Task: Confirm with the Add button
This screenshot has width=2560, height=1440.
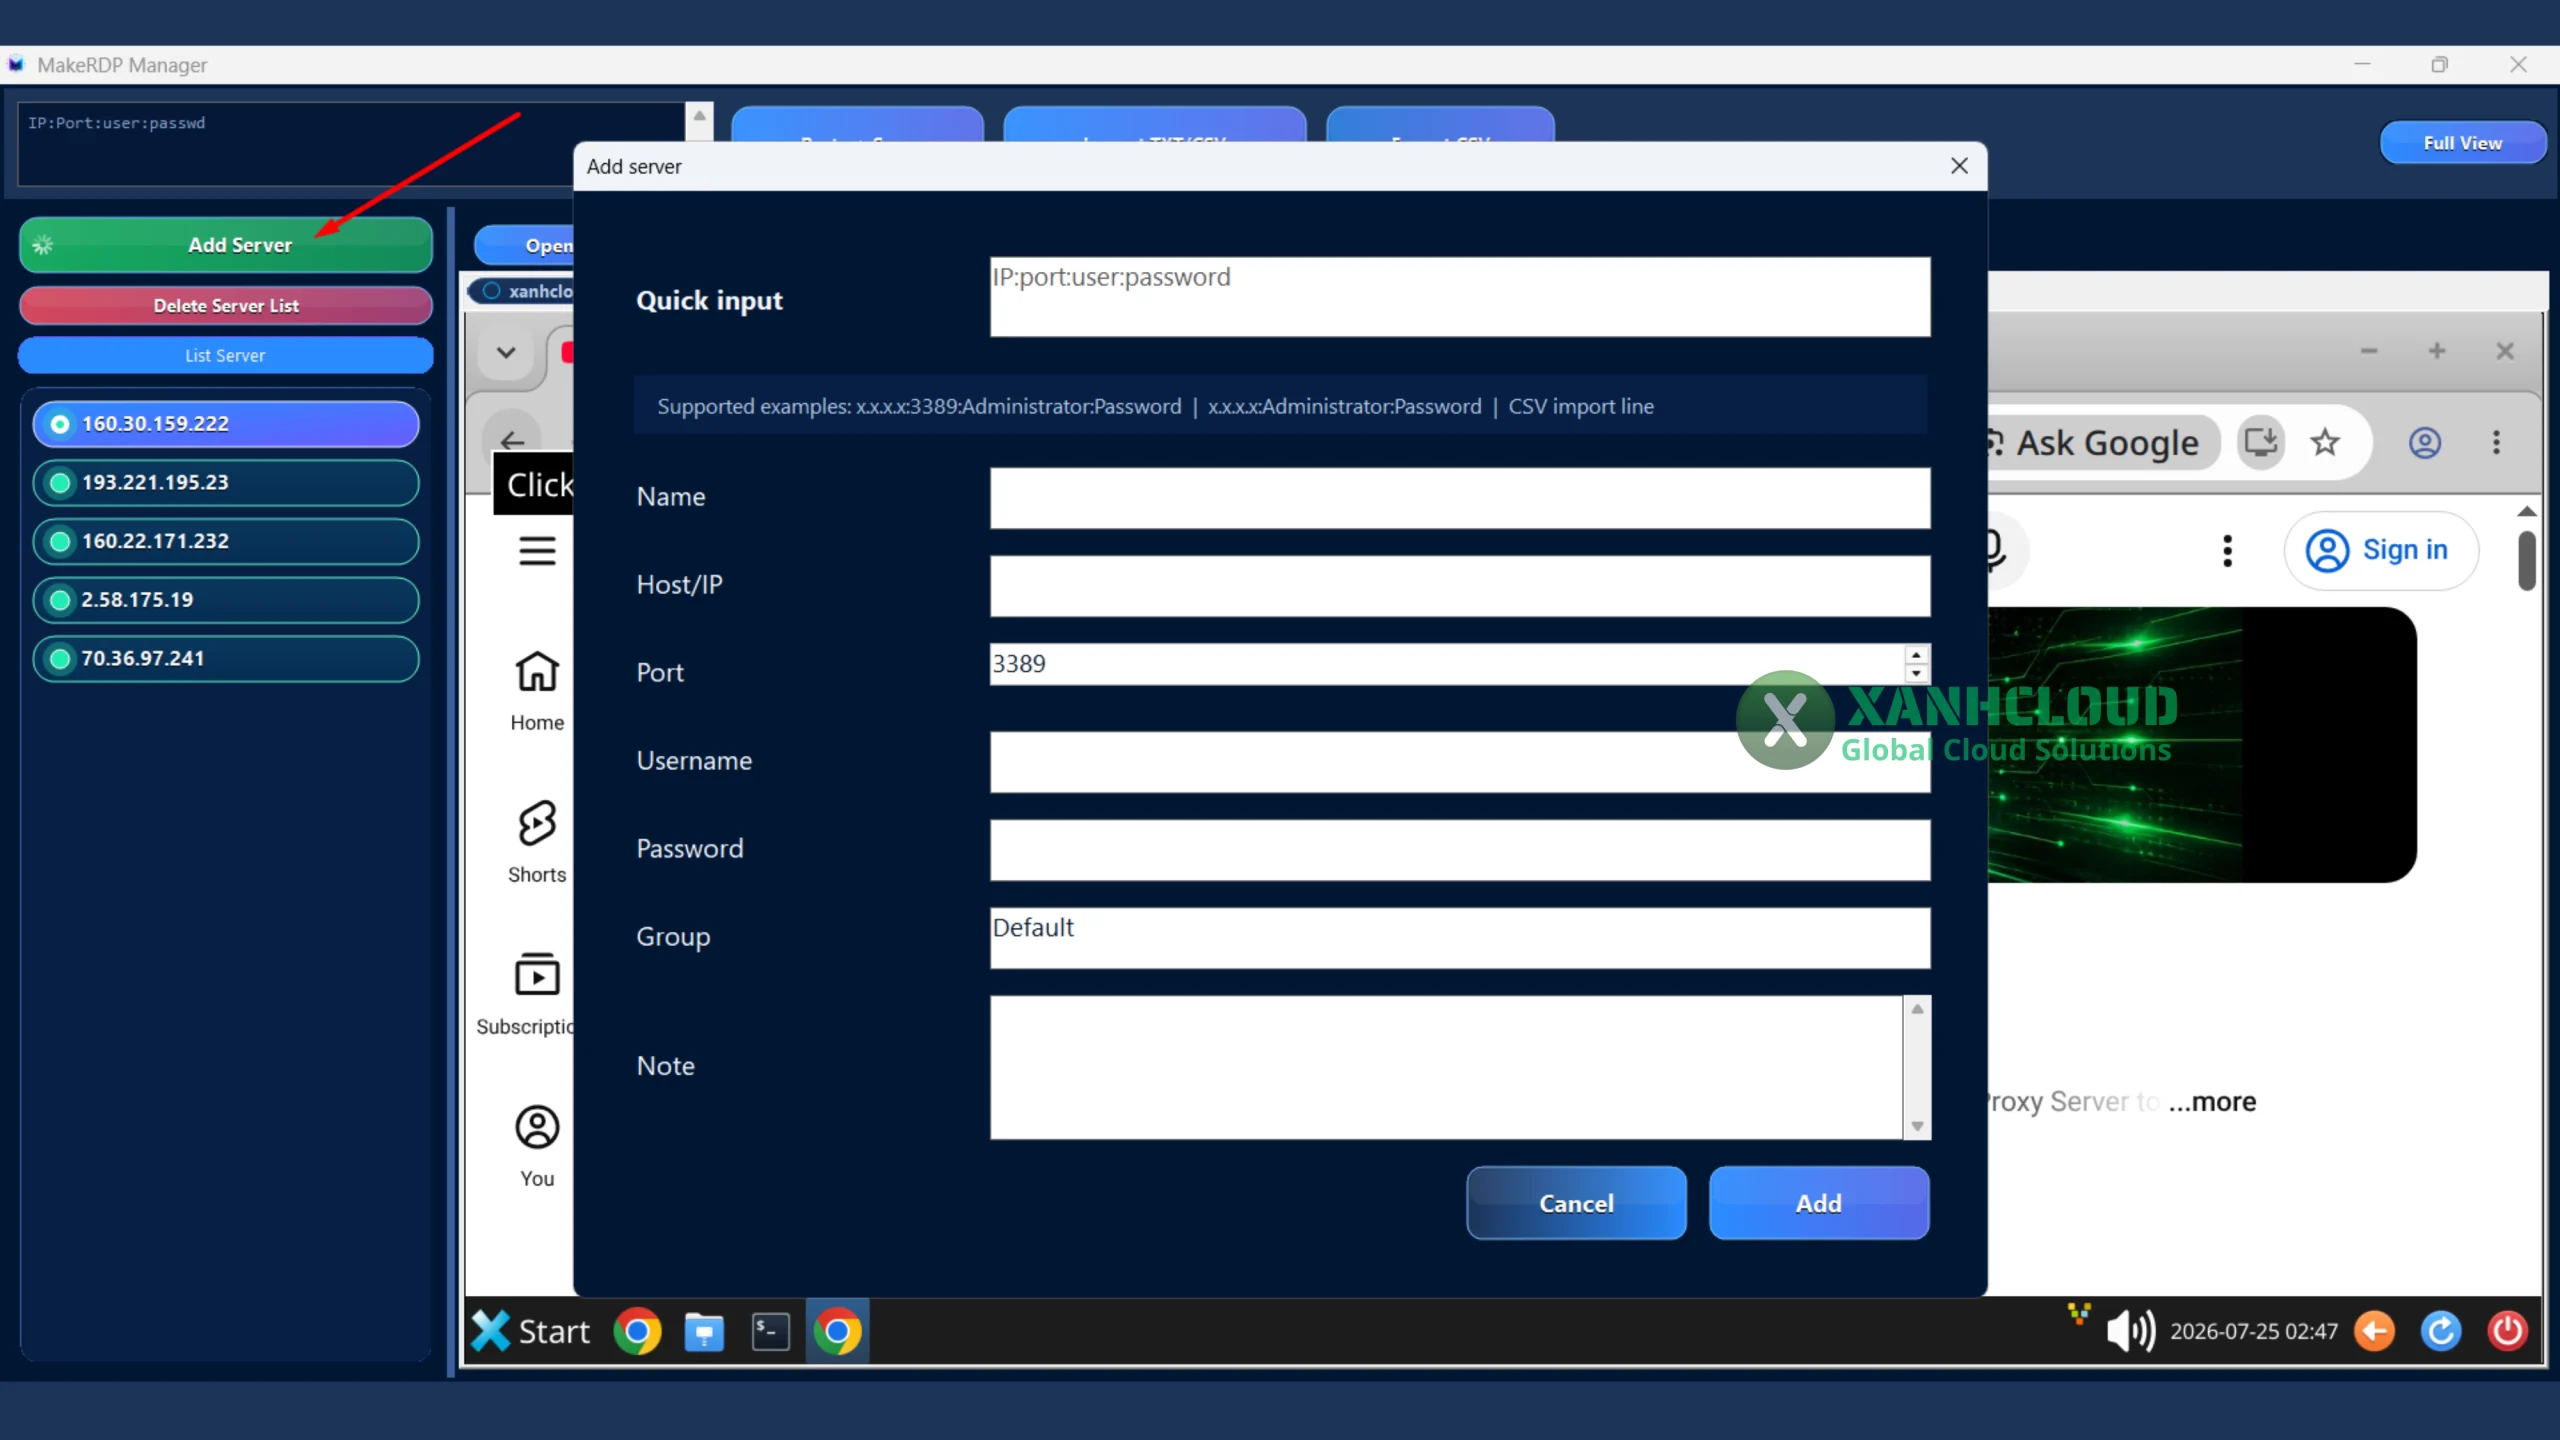Action: pos(1819,1203)
